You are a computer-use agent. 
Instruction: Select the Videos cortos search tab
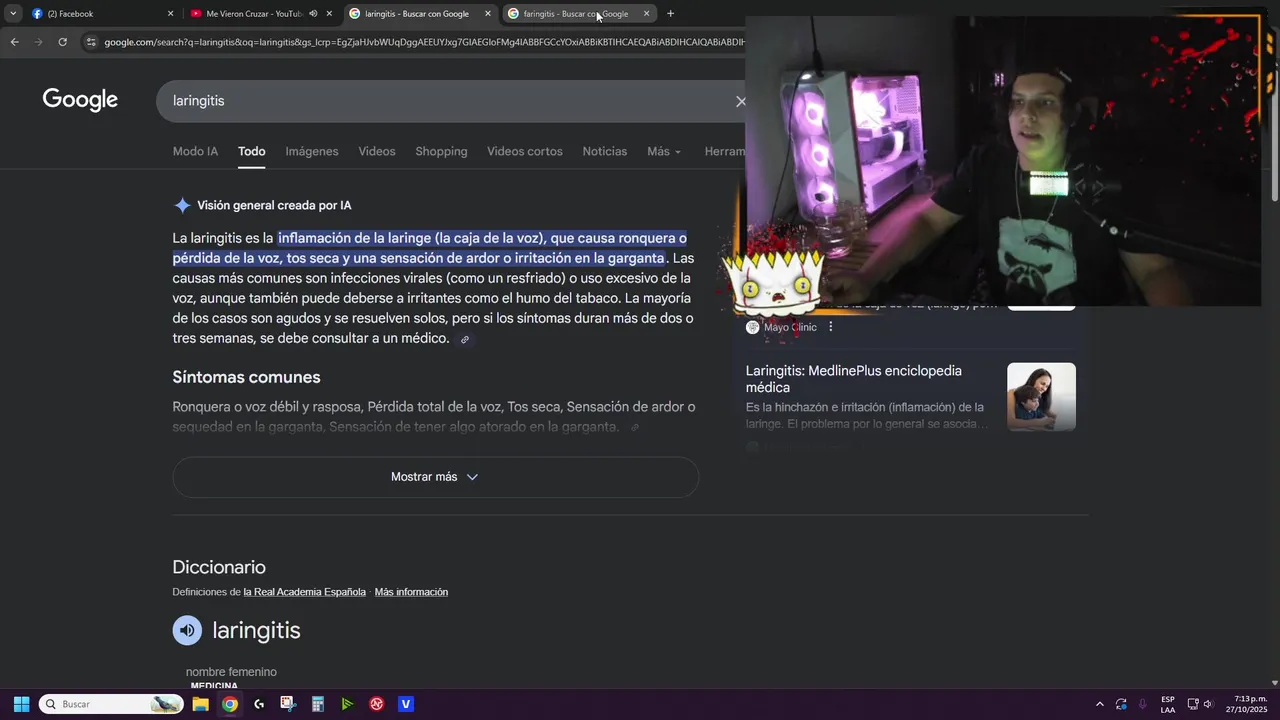click(525, 151)
